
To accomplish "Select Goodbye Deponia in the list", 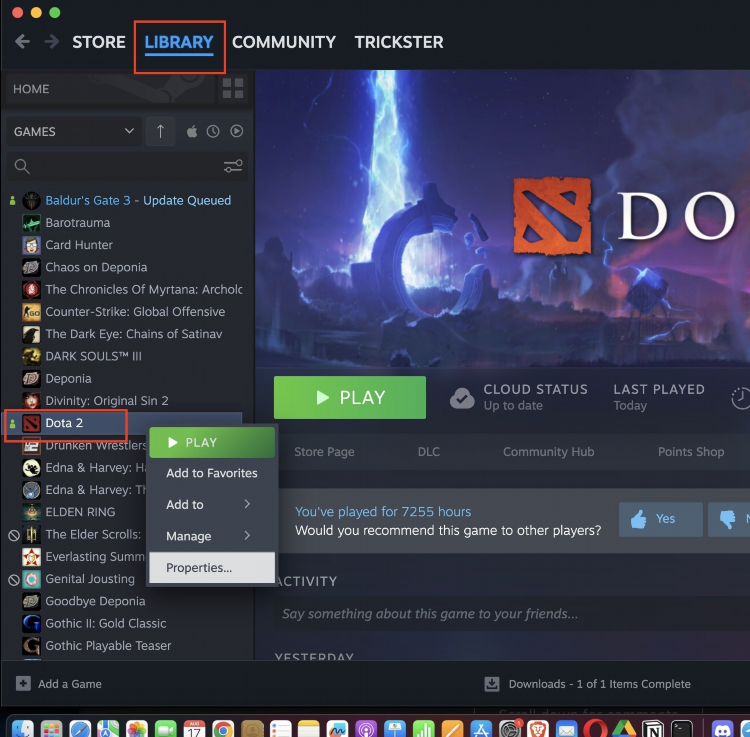I will [95, 601].
